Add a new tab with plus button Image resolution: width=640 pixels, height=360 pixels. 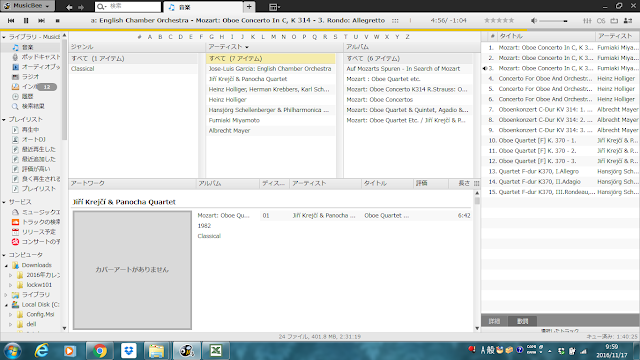tap(249, 7)
